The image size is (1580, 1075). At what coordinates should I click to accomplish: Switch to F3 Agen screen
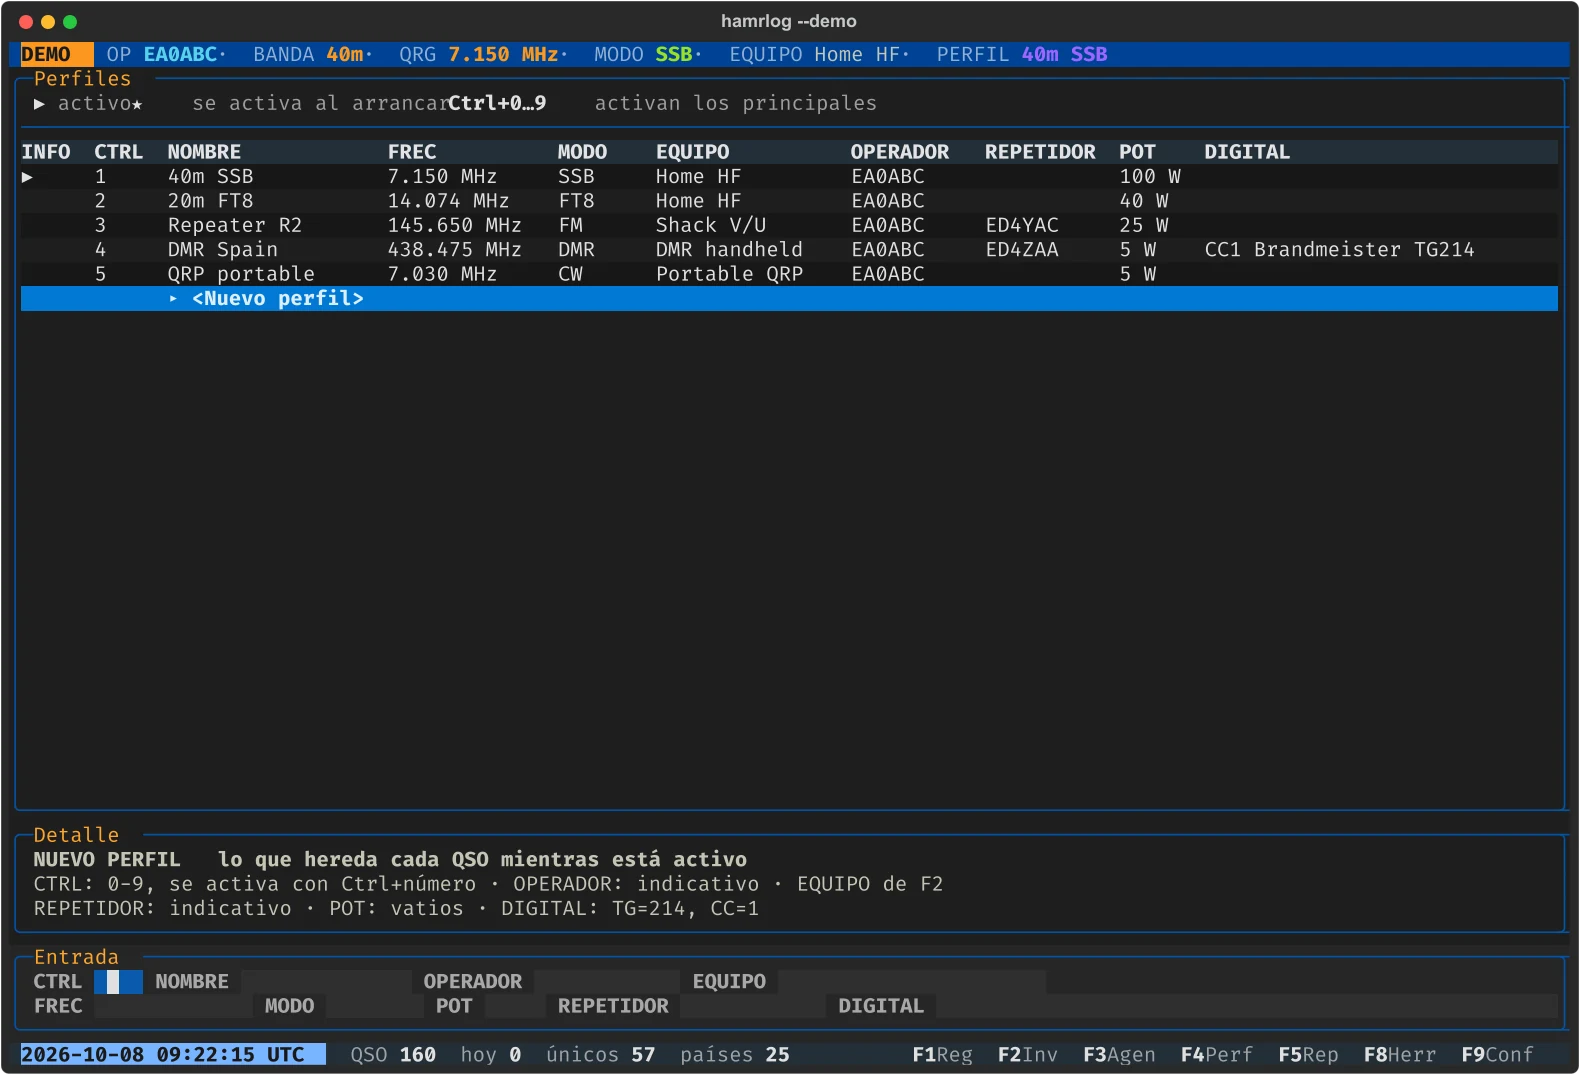click(x=1119, y=1055)
